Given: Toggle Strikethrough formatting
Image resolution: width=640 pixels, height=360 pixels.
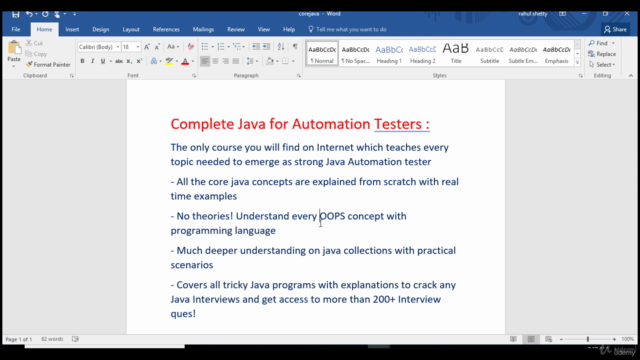Looking at the screenshot, I should (119, 61).
